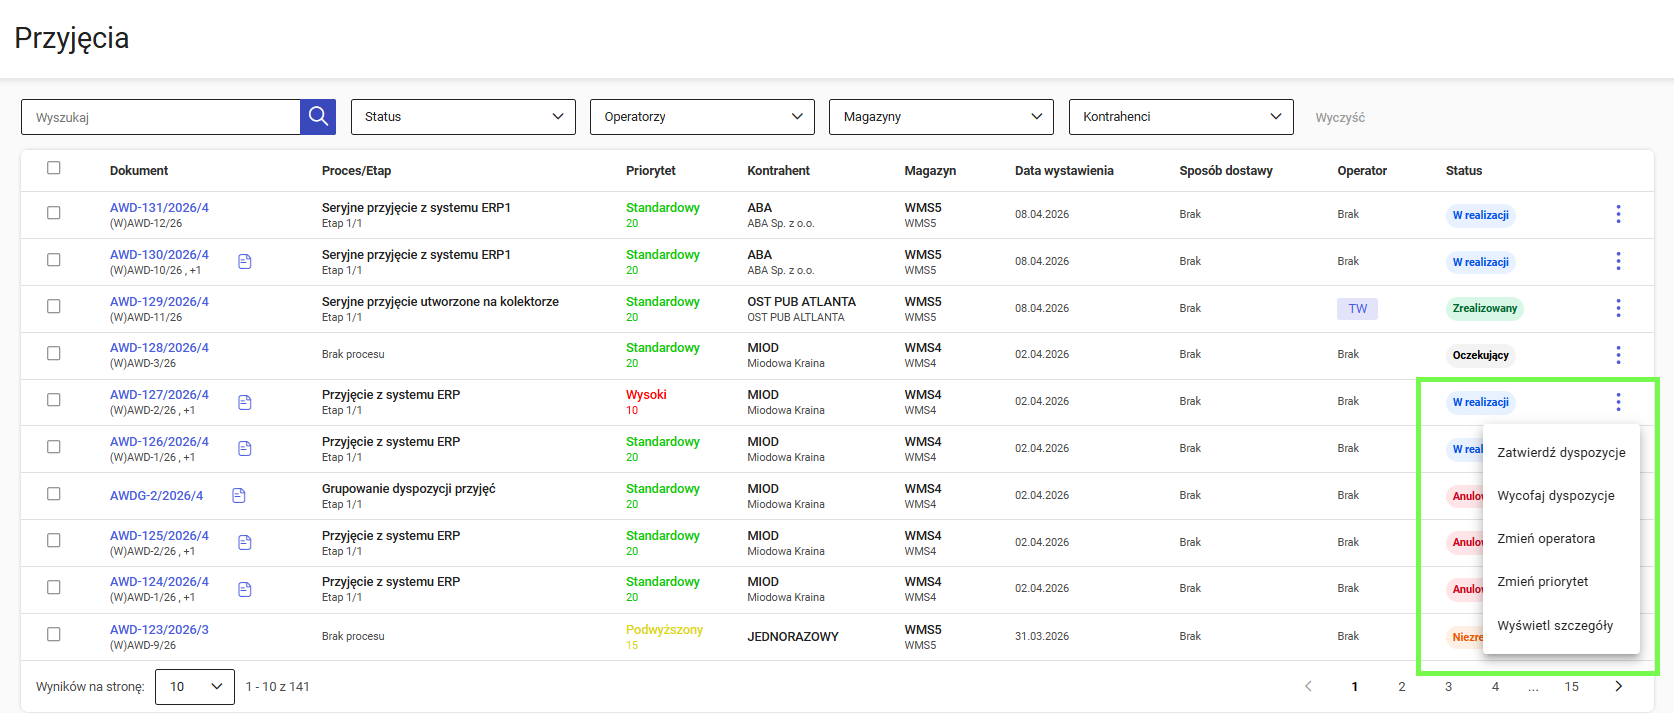Open document link AWD-126/2026/4
Viewport: 1674px width, 713px height.
(159, 442)
